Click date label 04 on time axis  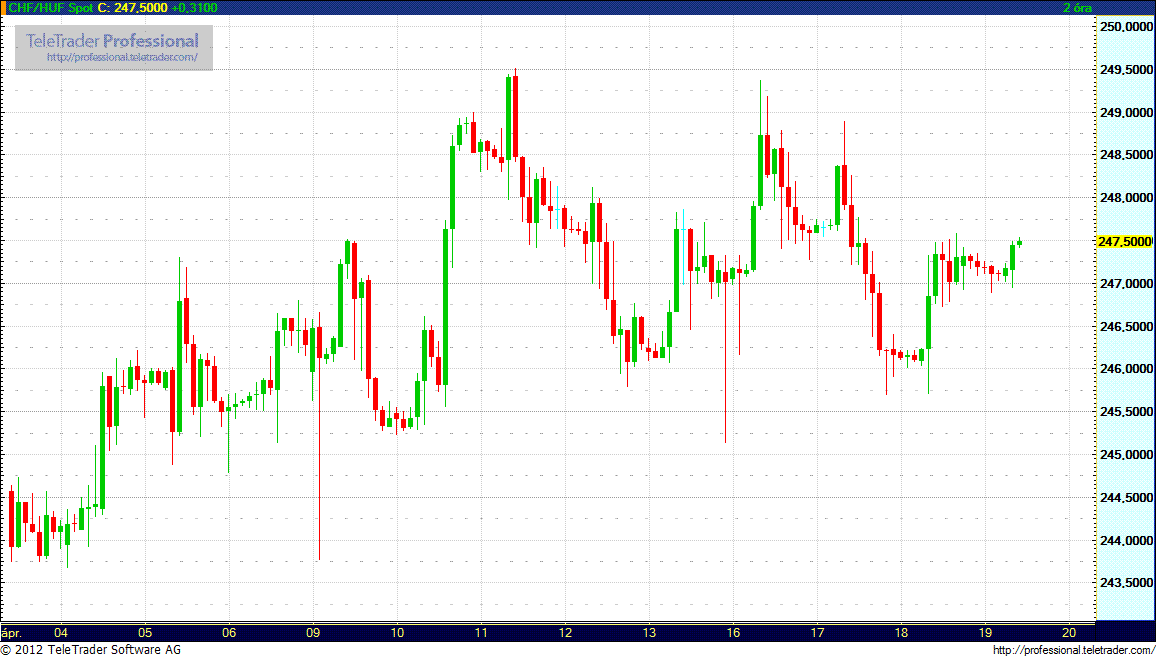coord(61,632)
